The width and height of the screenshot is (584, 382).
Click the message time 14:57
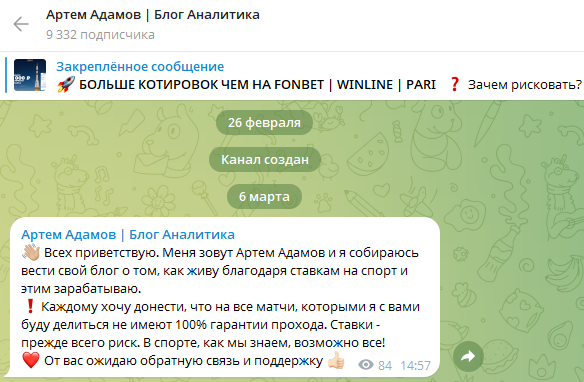pyautogui.click(x=415, y=366)
